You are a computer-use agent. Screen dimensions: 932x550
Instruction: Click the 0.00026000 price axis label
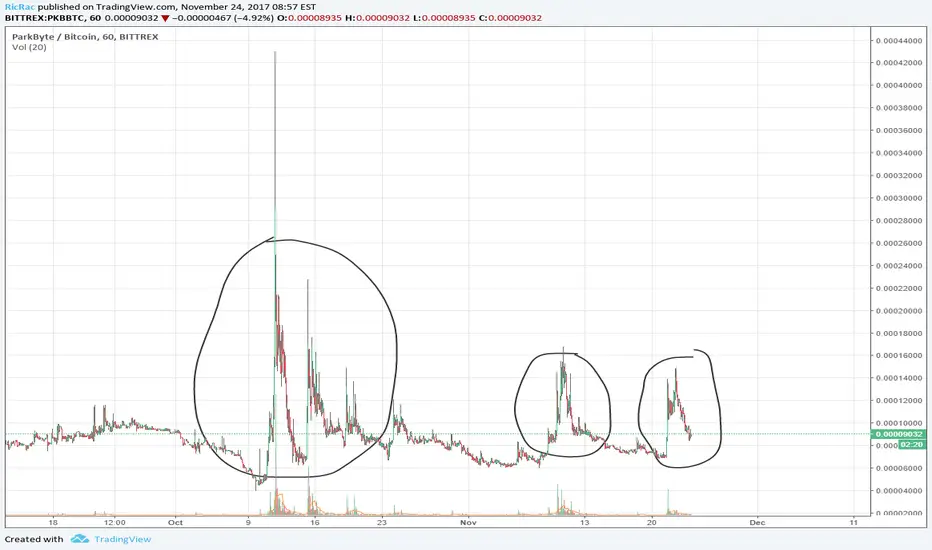(x=899, y=244)
